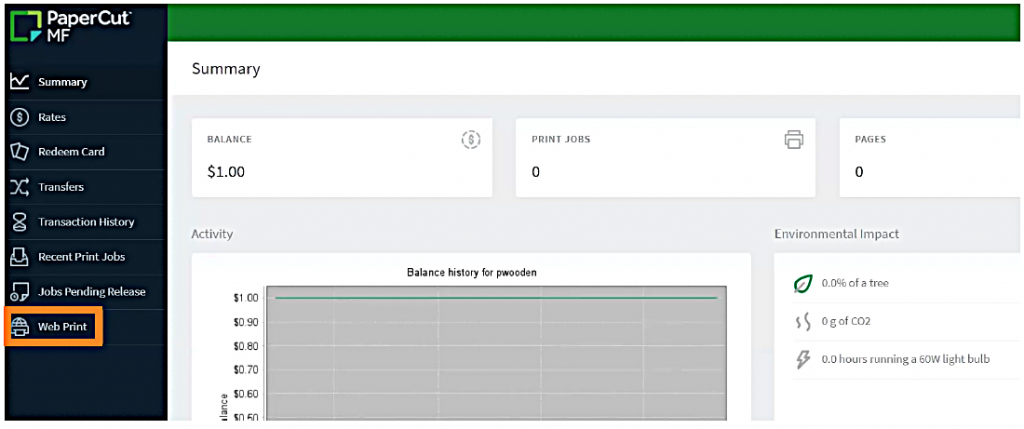This screenshot has width=1024, height=429.
Task: Click the Summary chart icon in sidebar
Action: pos(19,82)
